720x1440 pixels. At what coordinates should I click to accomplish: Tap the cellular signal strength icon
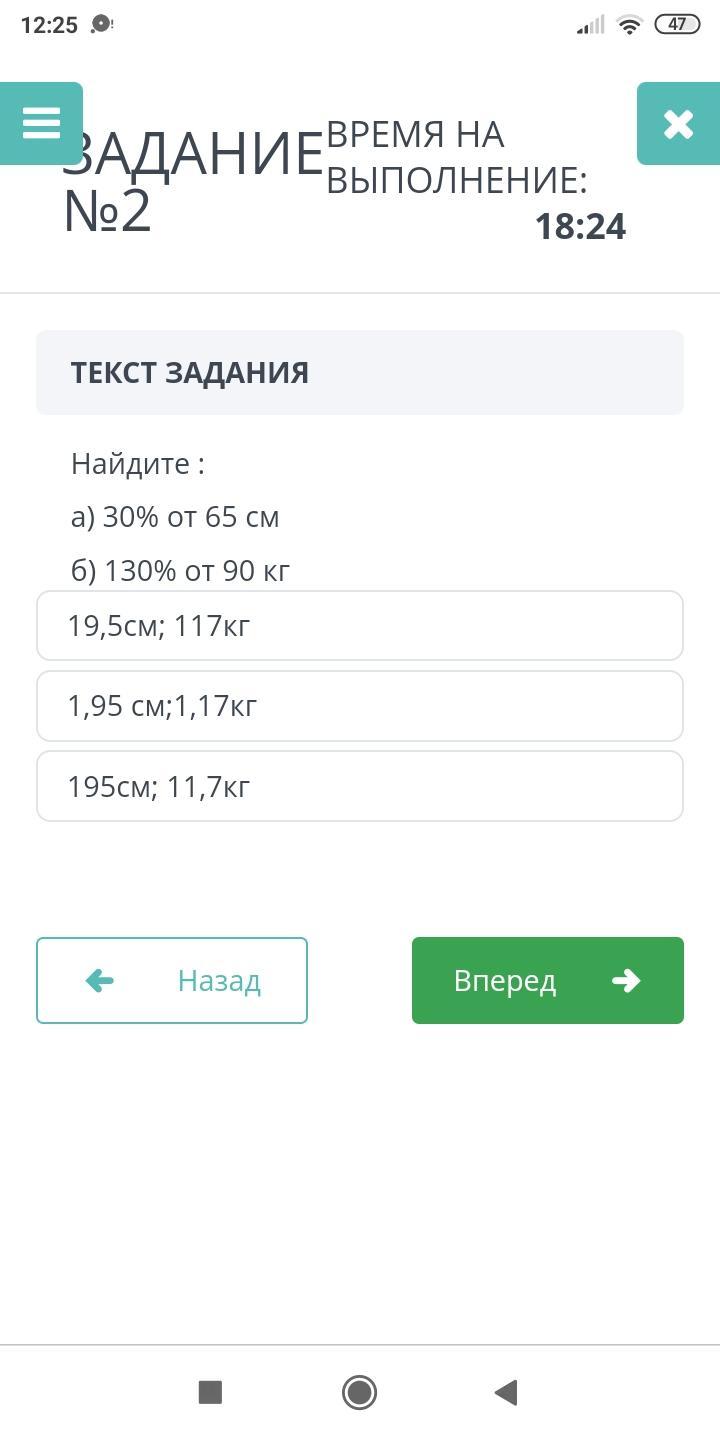[591, 25]
